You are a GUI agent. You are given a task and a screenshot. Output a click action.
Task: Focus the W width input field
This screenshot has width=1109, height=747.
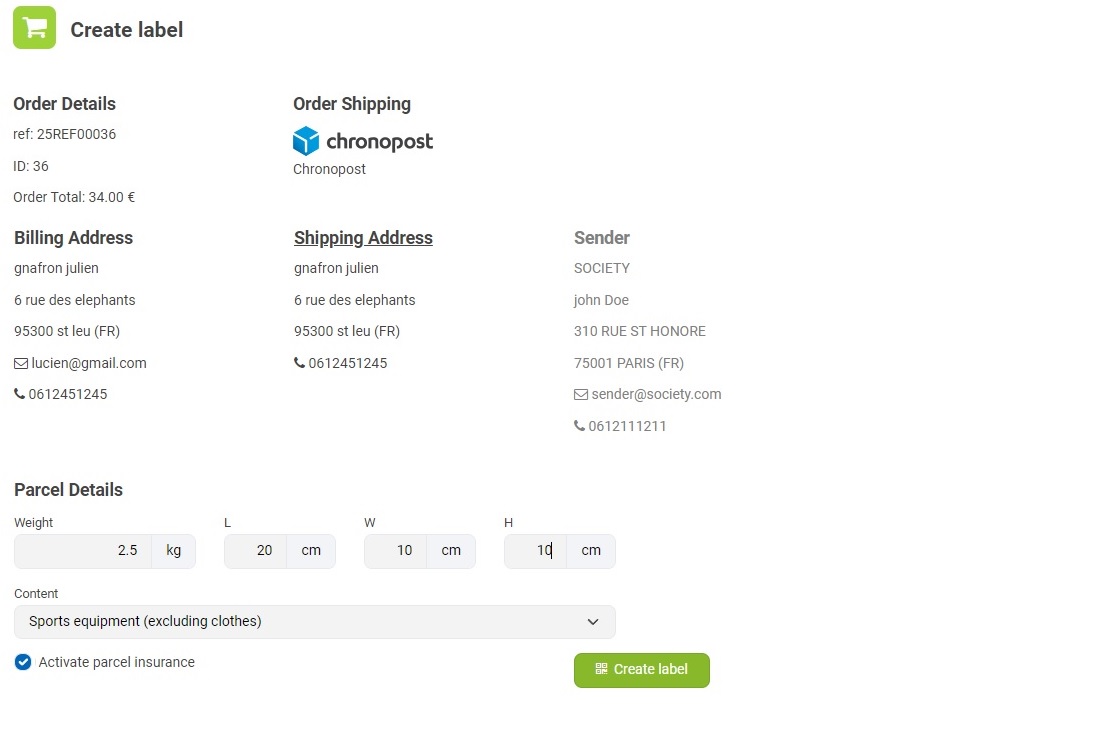tap(395, 551)
